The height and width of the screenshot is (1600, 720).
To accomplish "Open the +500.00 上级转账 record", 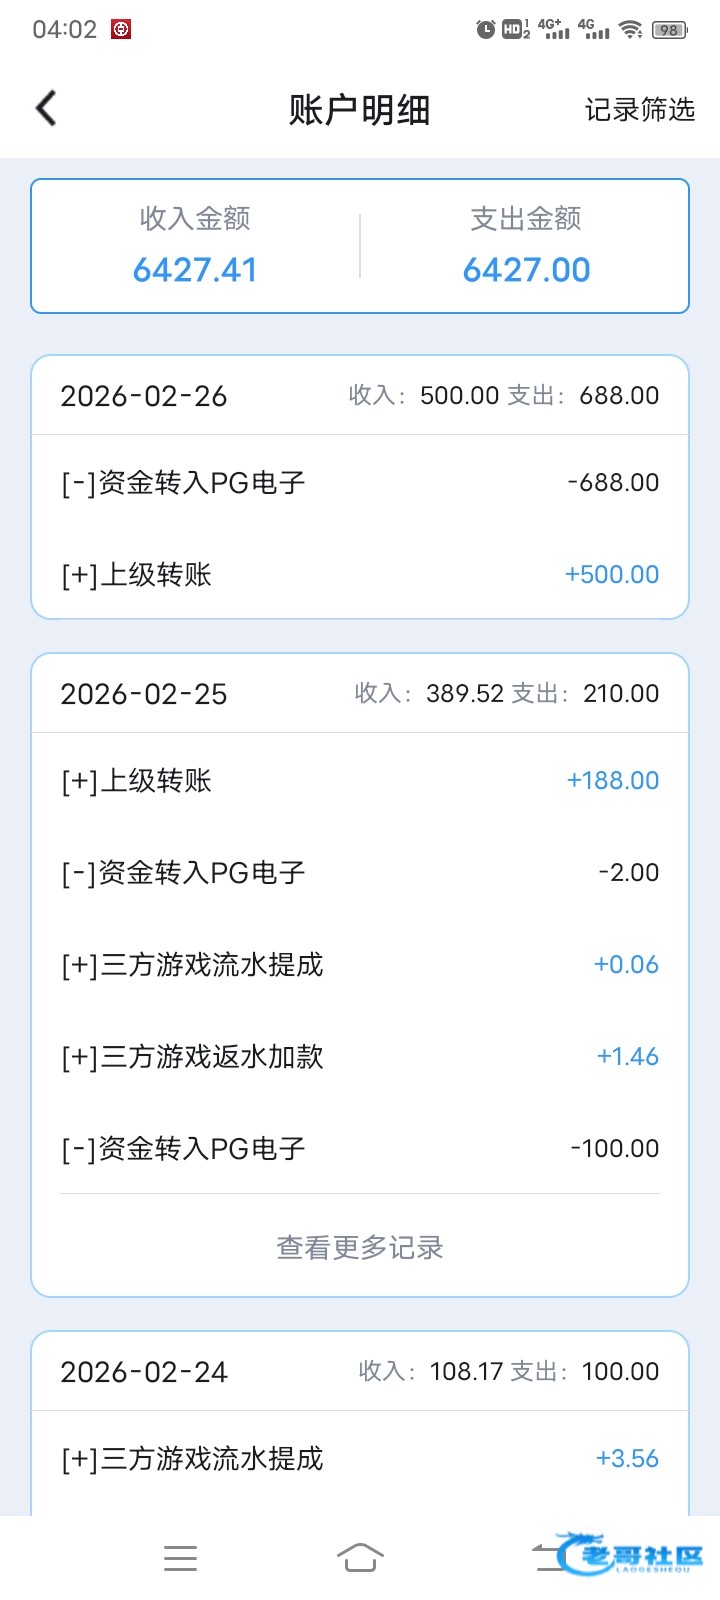I will tap(360, 575).
